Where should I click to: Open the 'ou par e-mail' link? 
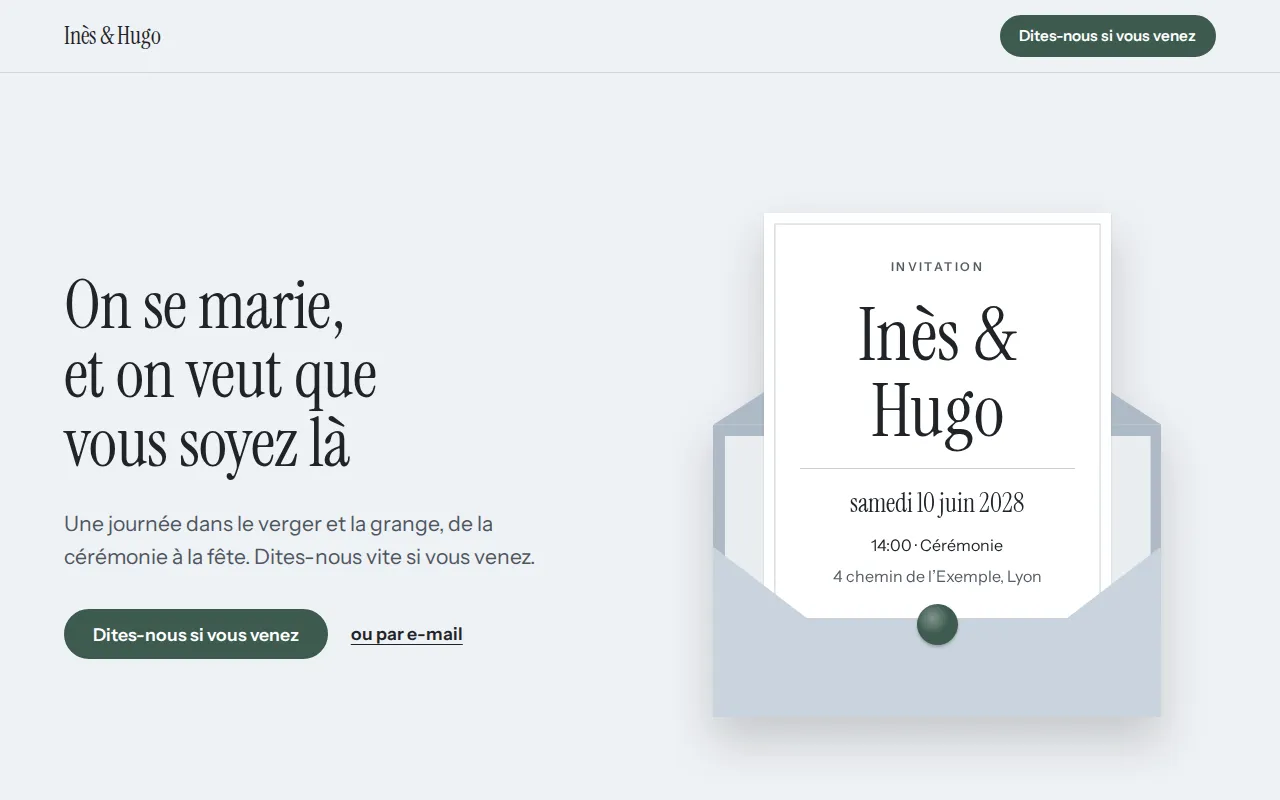coord(406,634)
